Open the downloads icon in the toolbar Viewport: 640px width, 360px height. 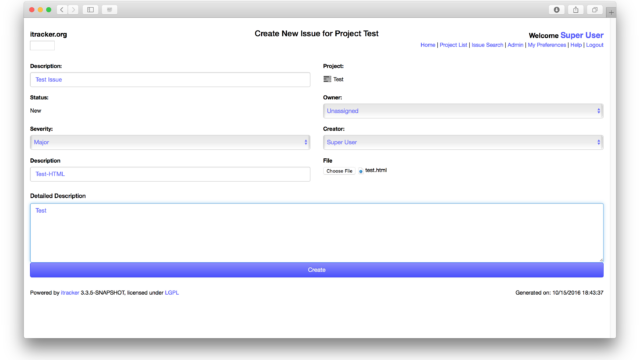556,10
